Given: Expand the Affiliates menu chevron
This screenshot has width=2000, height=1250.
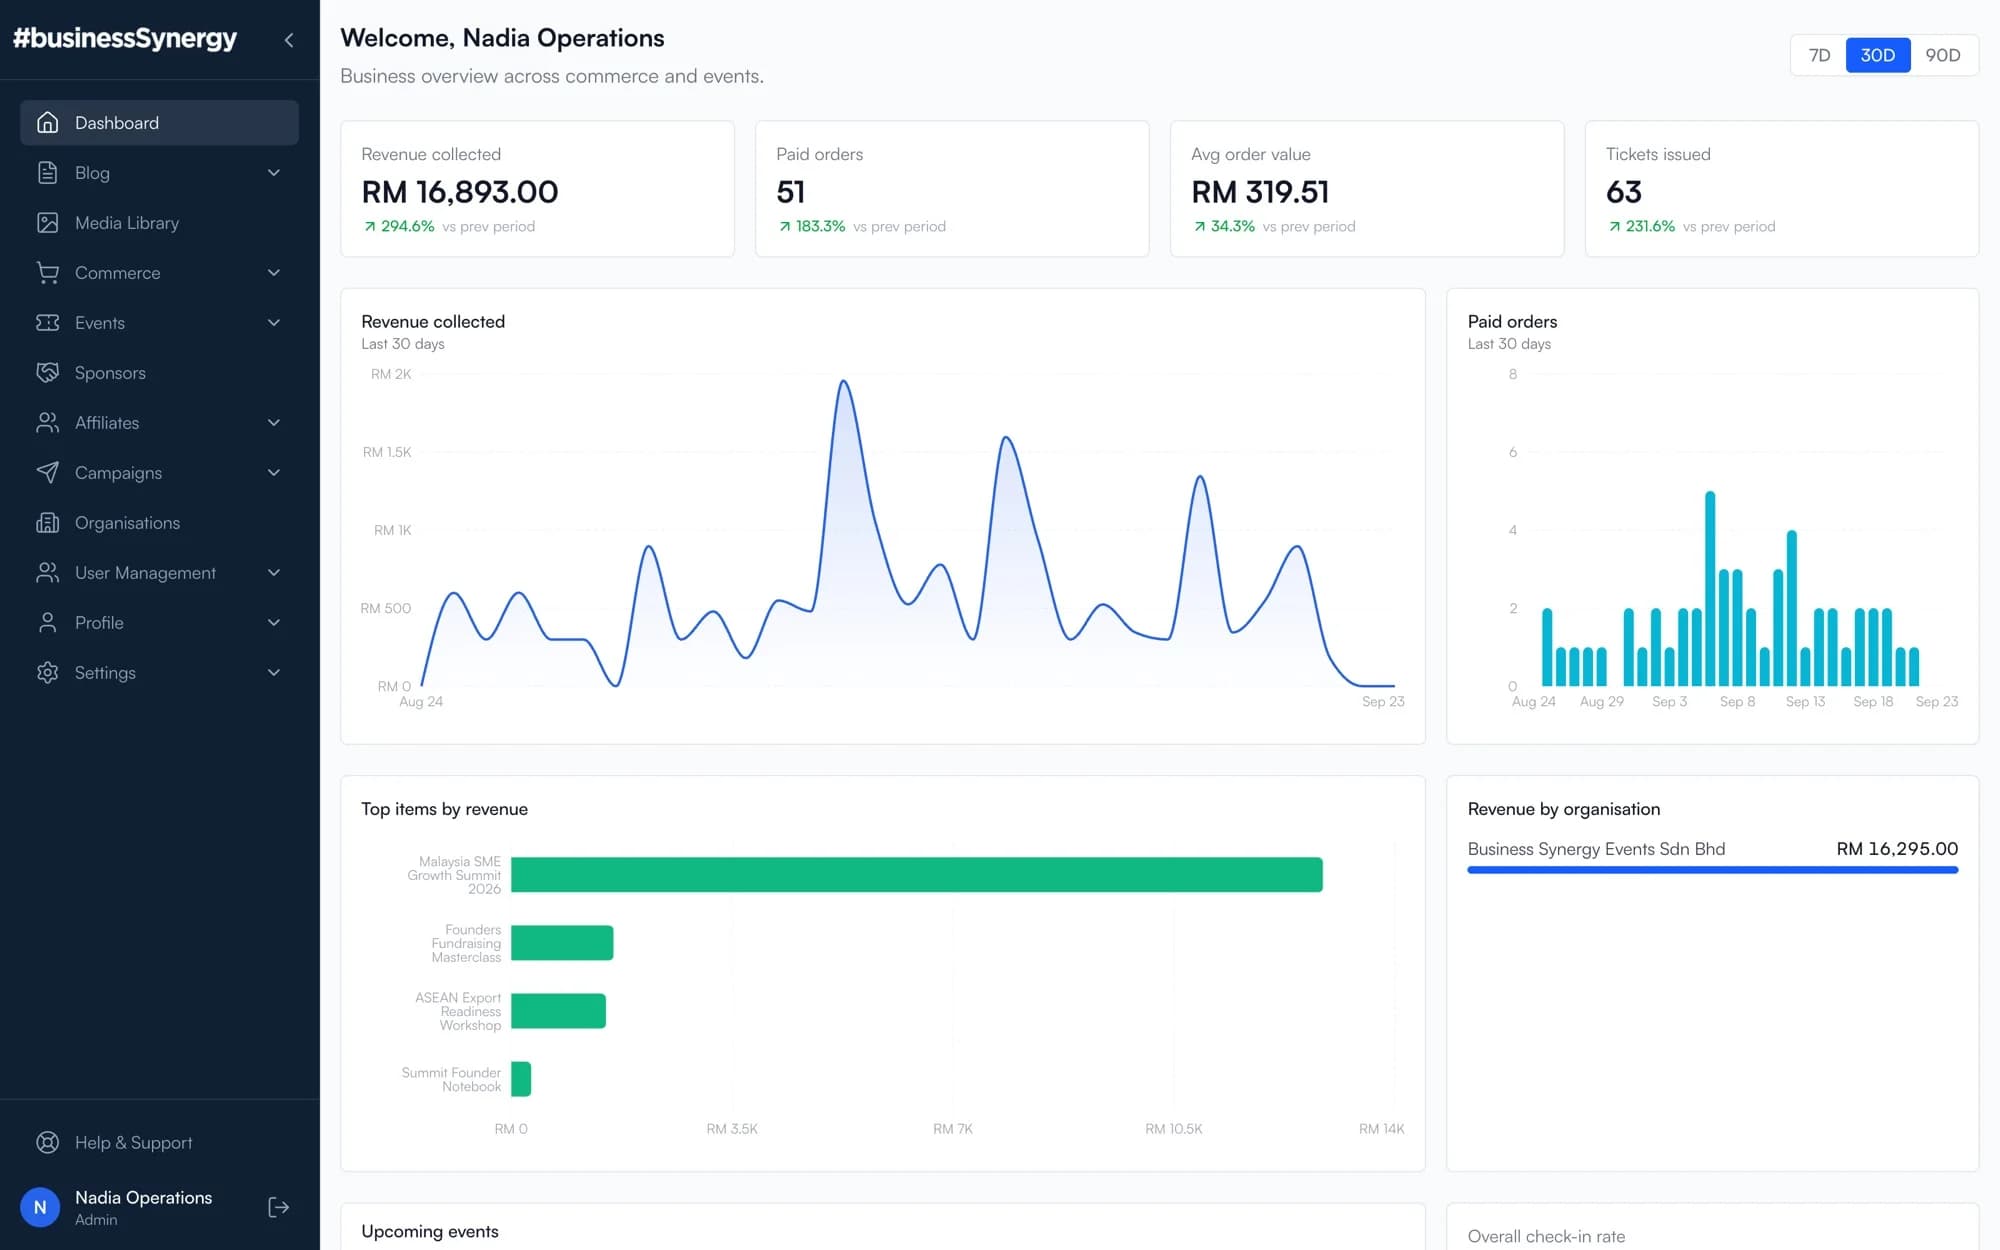Looking at the screenshot, I should click(274, 422).
